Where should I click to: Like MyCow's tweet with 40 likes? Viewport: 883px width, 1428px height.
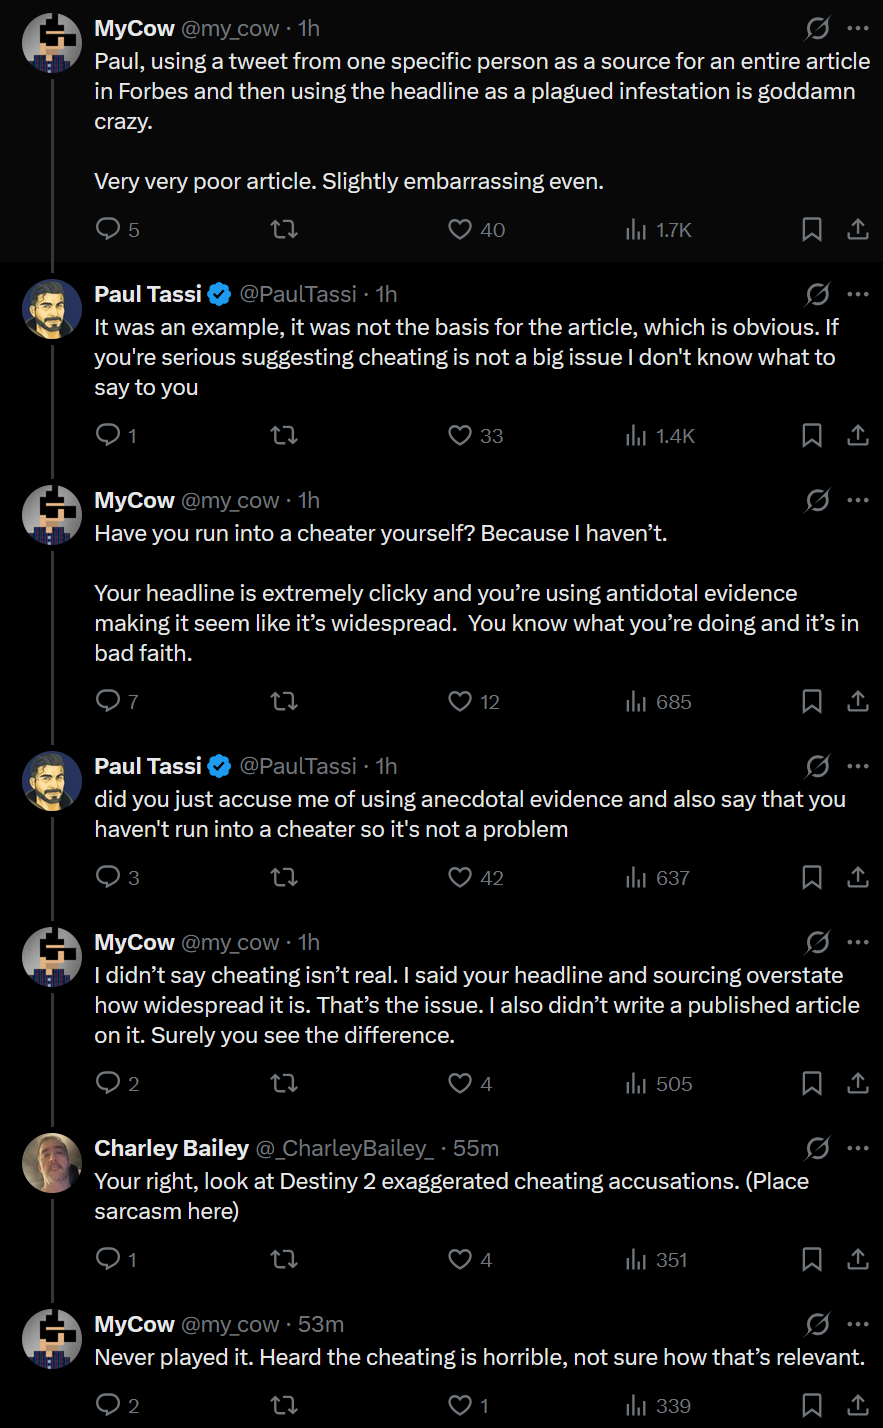460,230
